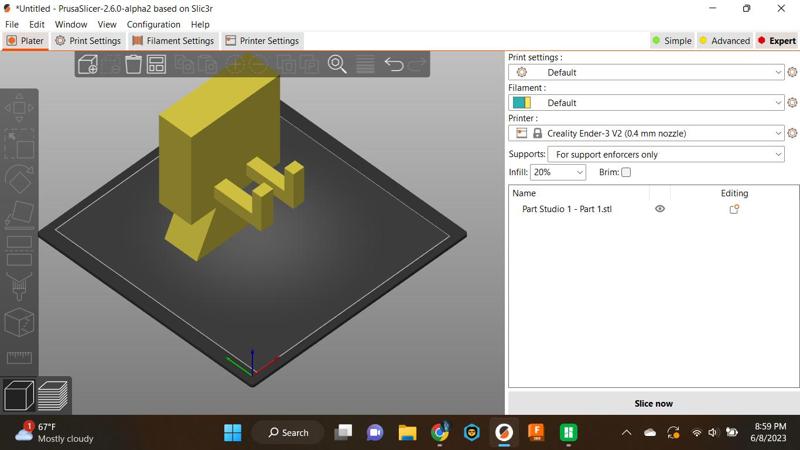
Task: Open the Help menu
Action: click(200, 24)
